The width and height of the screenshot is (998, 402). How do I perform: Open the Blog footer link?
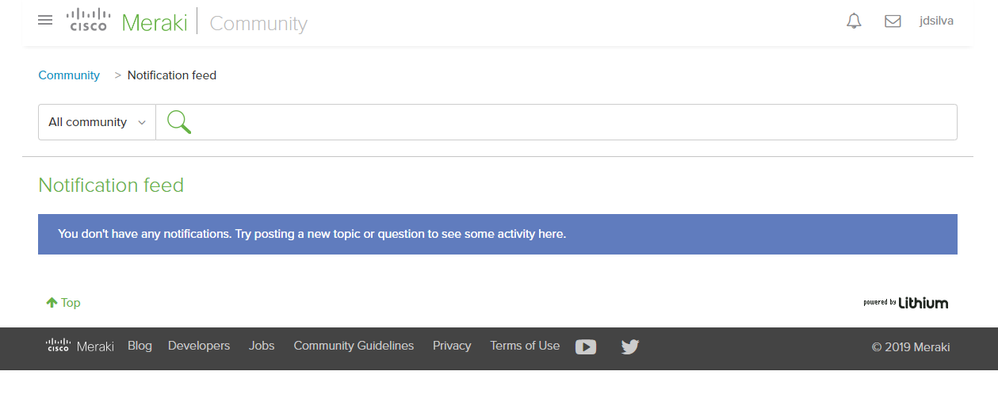[139, 346]
